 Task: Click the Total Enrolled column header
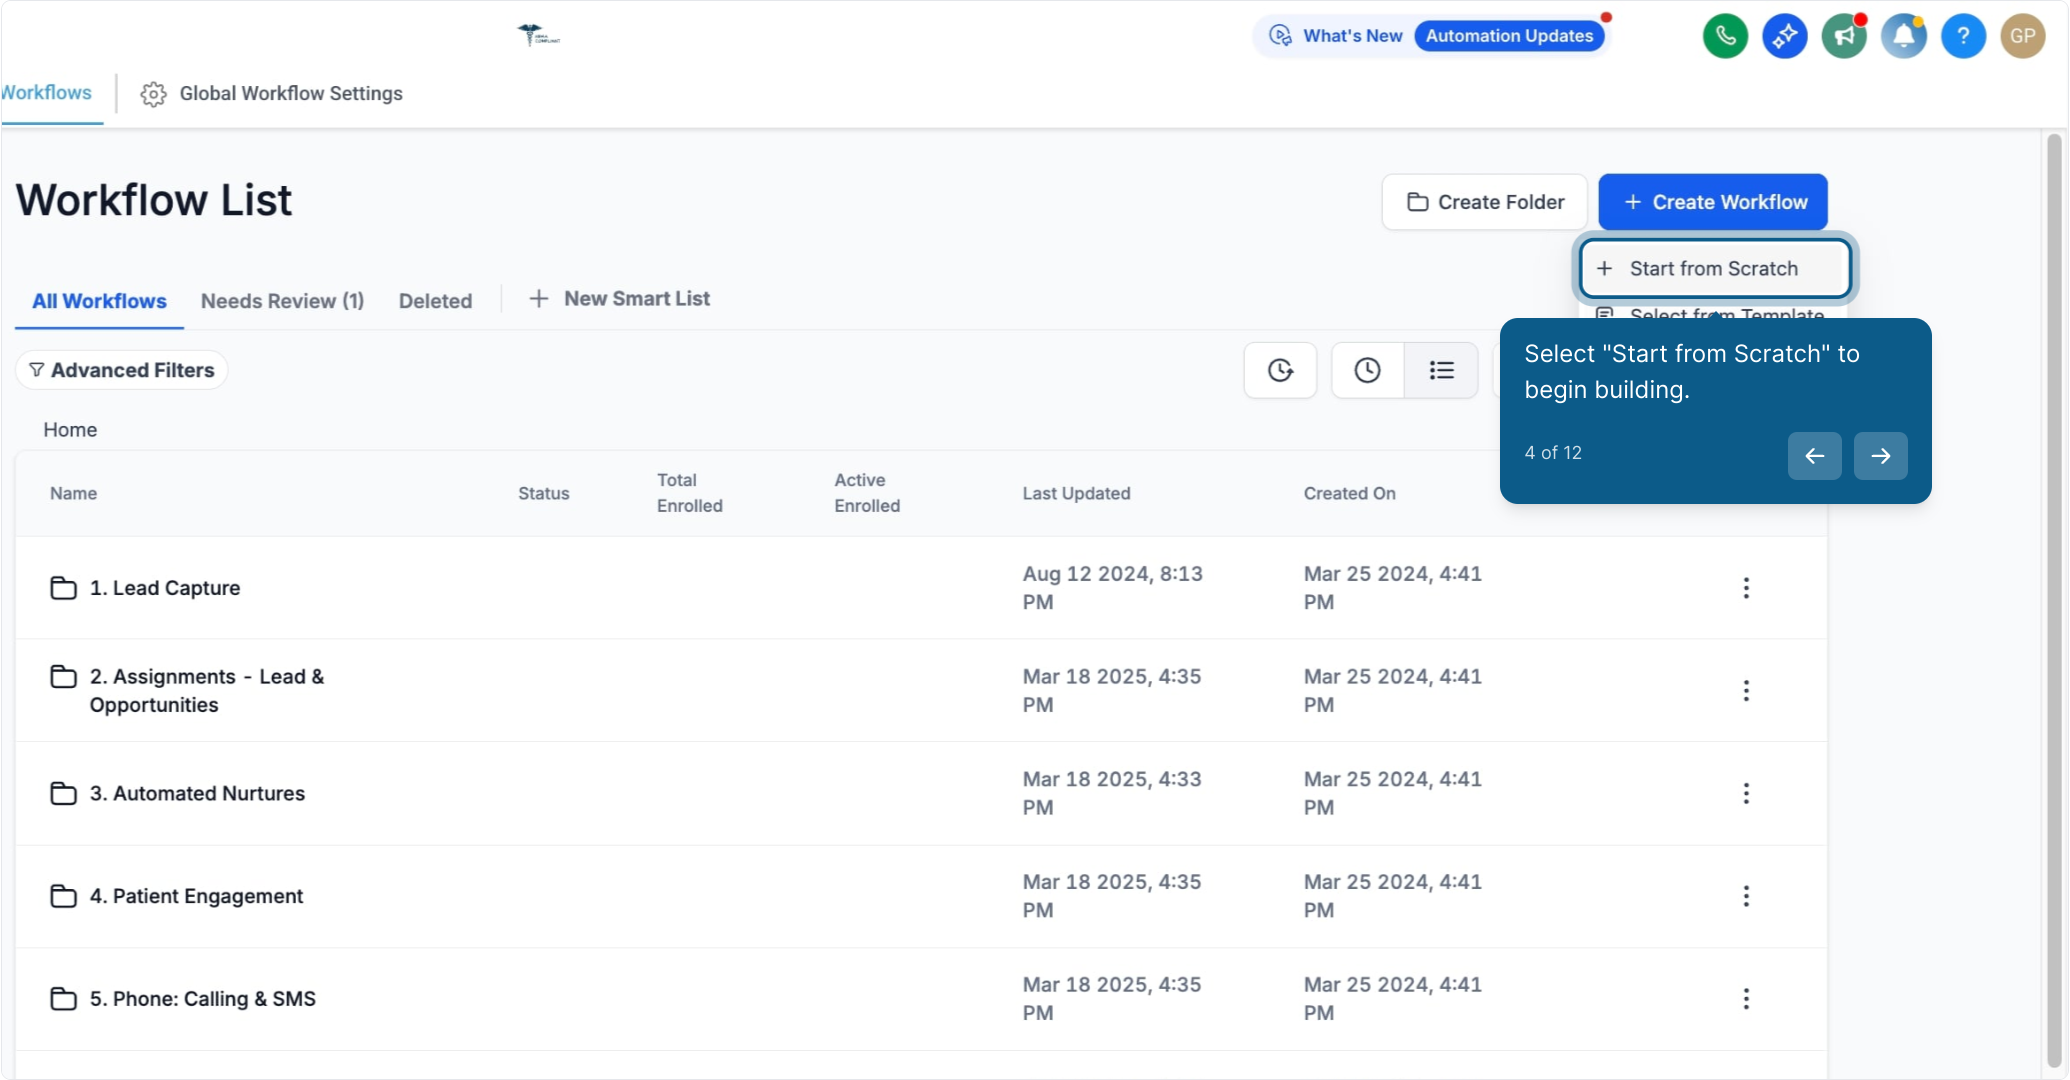coord(689,493)
